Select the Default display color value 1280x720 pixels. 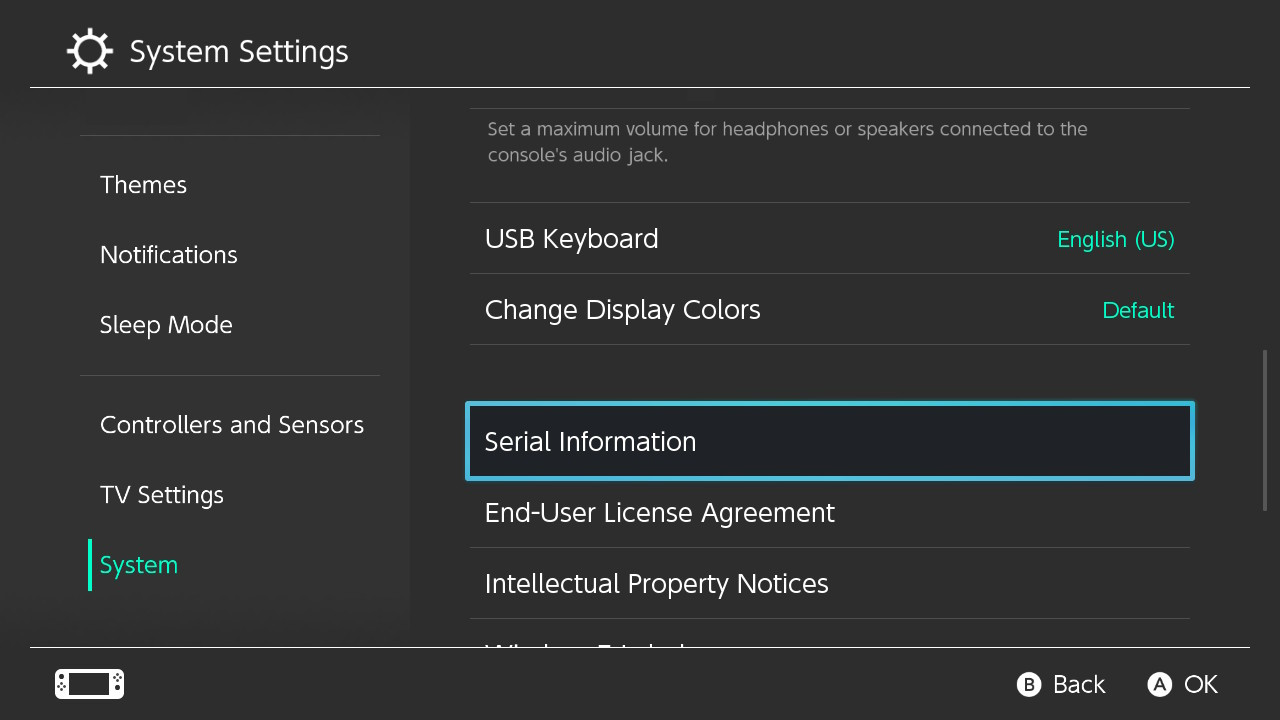pos(1138,310)
